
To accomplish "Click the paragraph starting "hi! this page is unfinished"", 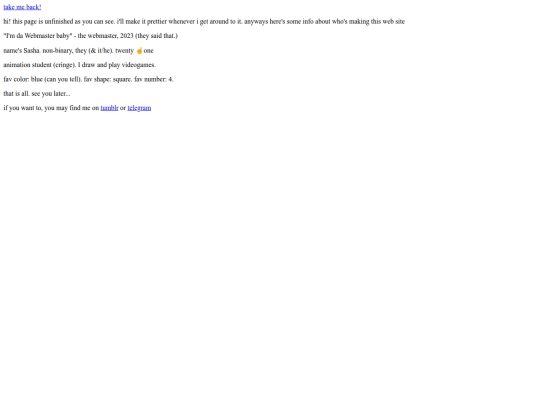I will (204, 21).
